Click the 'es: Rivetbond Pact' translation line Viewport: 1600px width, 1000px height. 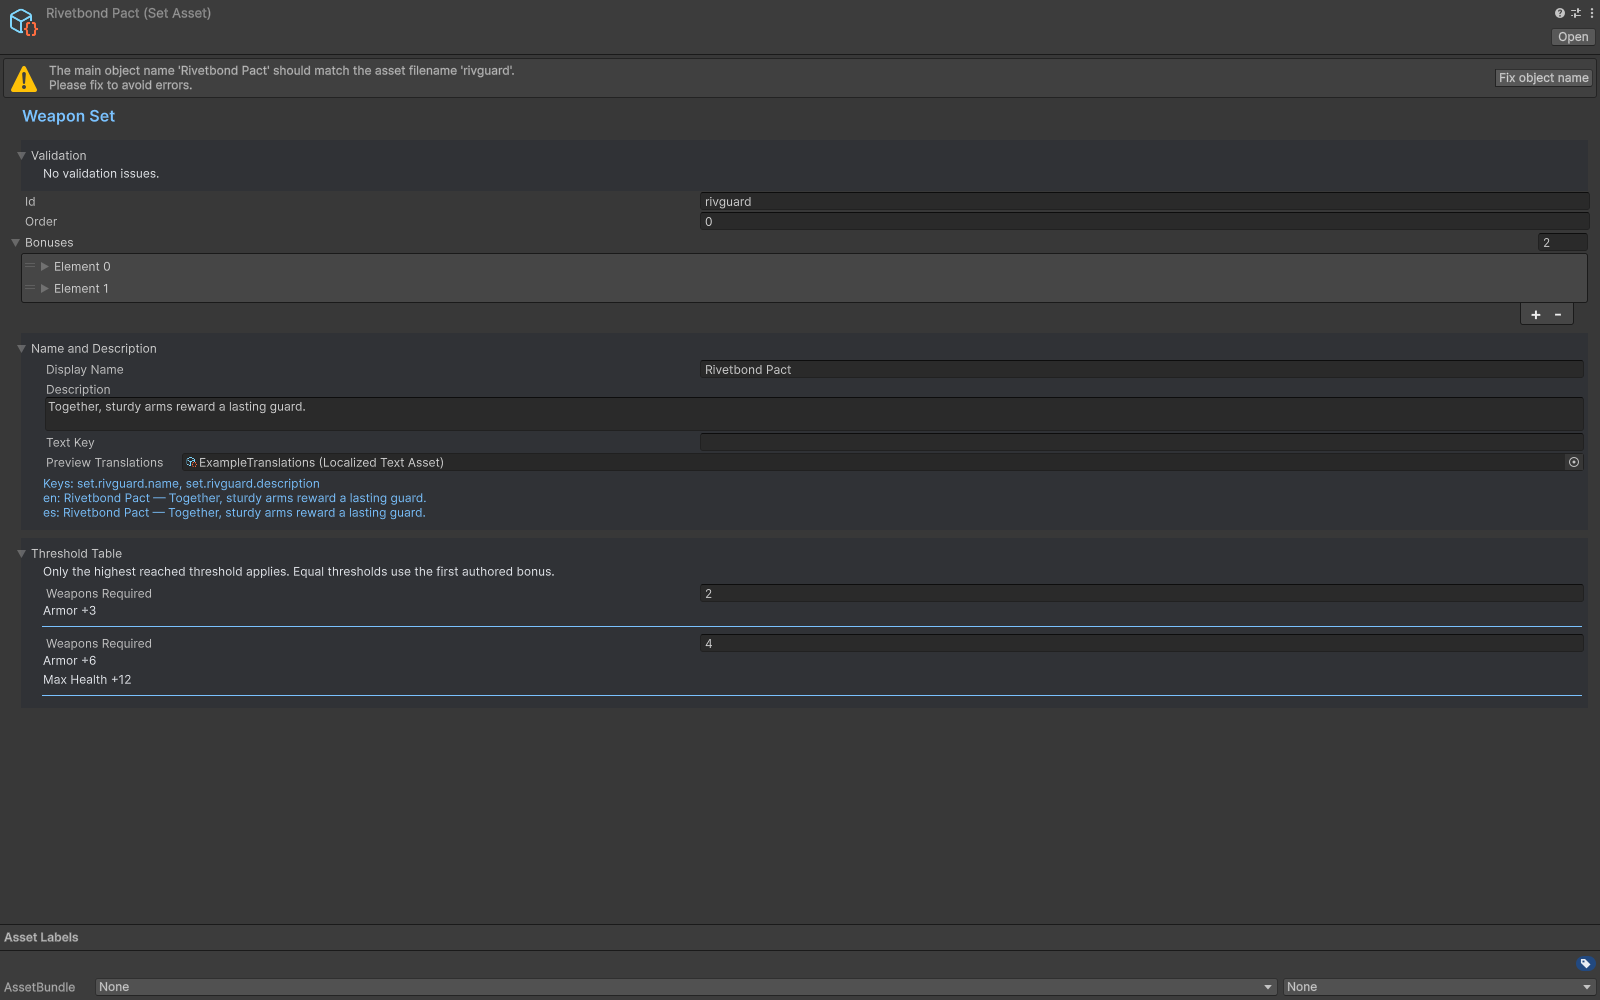pyautogui.click(x=234, y=512)
